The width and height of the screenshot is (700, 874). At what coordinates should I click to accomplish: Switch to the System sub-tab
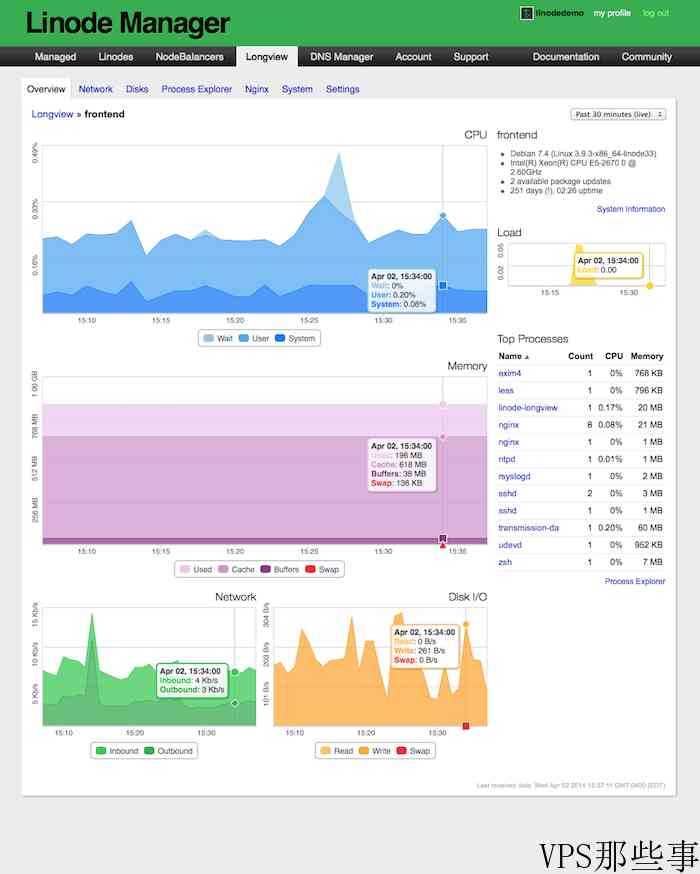[297, 89]
